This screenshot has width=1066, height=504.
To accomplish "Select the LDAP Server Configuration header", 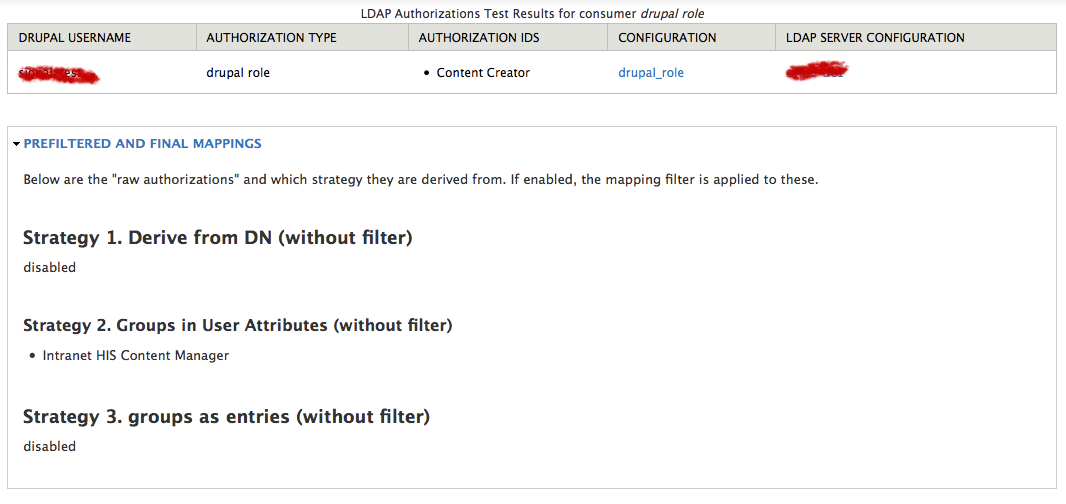I will (876, 38).
